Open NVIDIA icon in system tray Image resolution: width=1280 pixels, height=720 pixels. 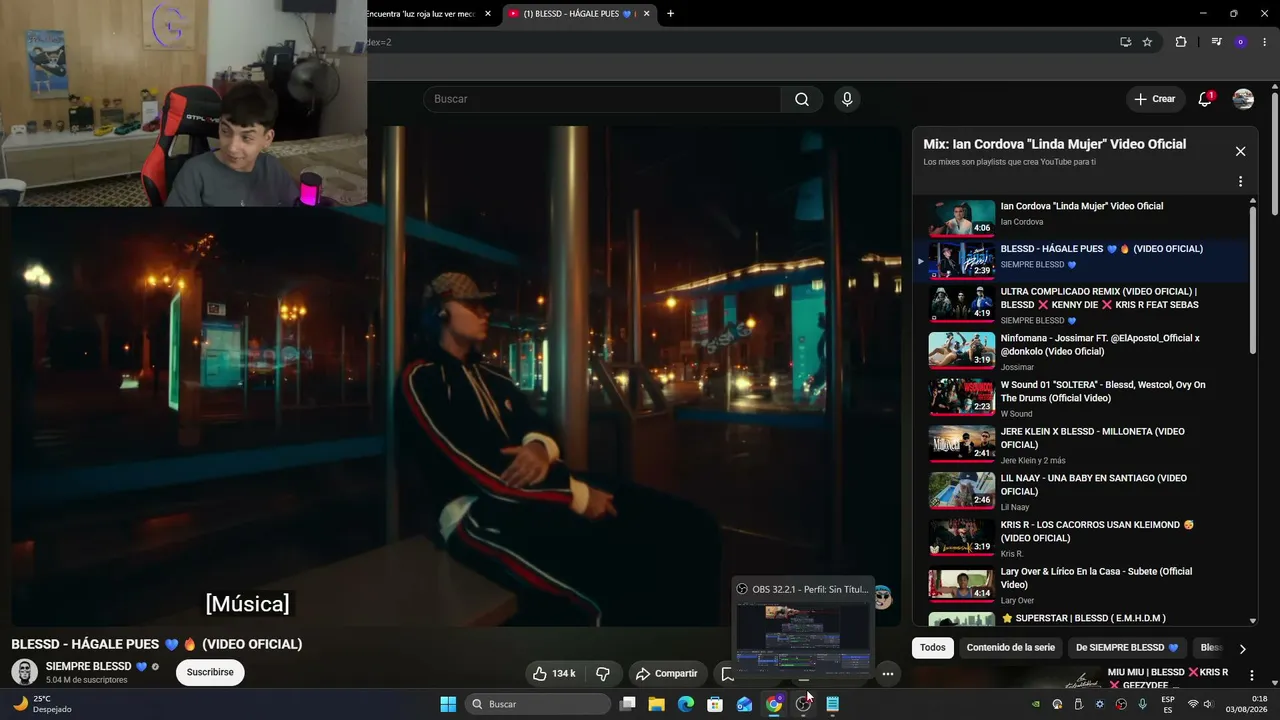point(1035,704)
